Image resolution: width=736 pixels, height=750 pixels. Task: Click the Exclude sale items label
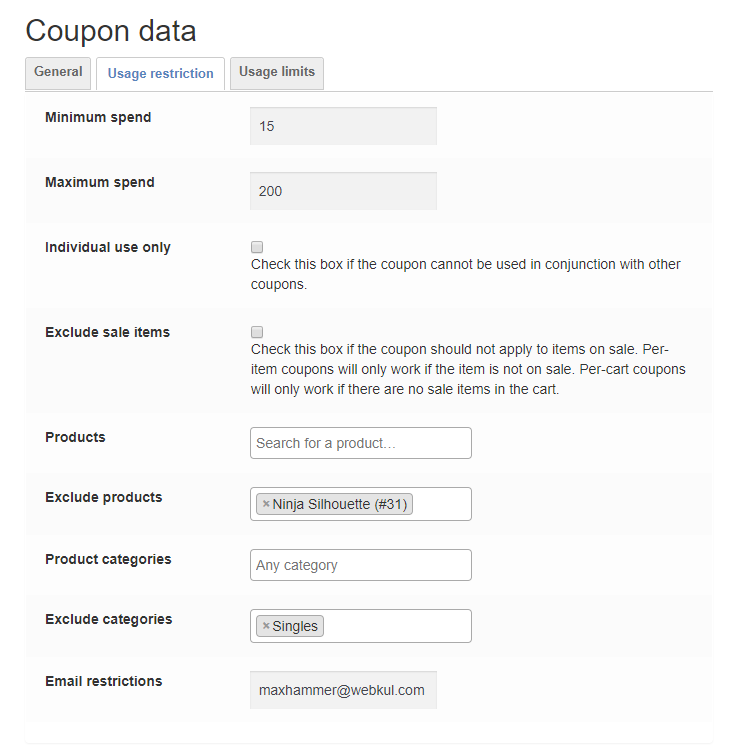point(107,332)
